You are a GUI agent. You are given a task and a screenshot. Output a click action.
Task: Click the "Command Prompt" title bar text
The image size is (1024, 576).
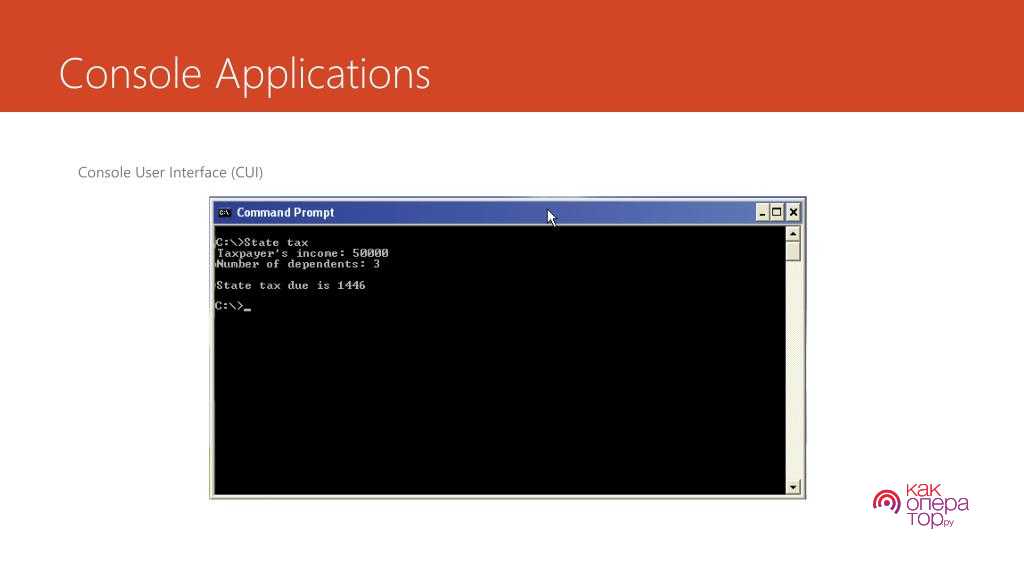285,212
